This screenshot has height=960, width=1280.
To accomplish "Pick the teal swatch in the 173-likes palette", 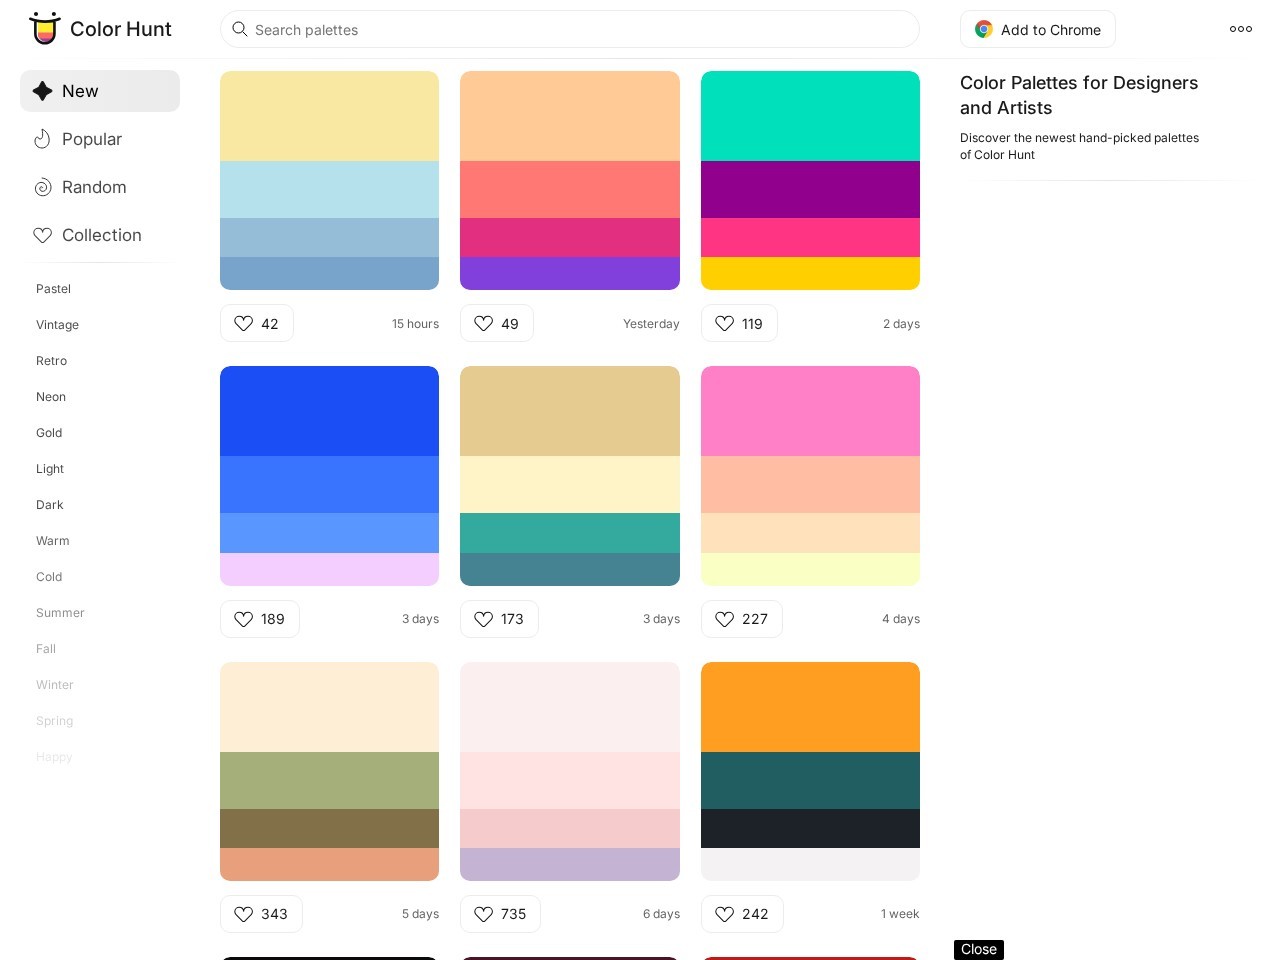I will click(x=570, y=533).
